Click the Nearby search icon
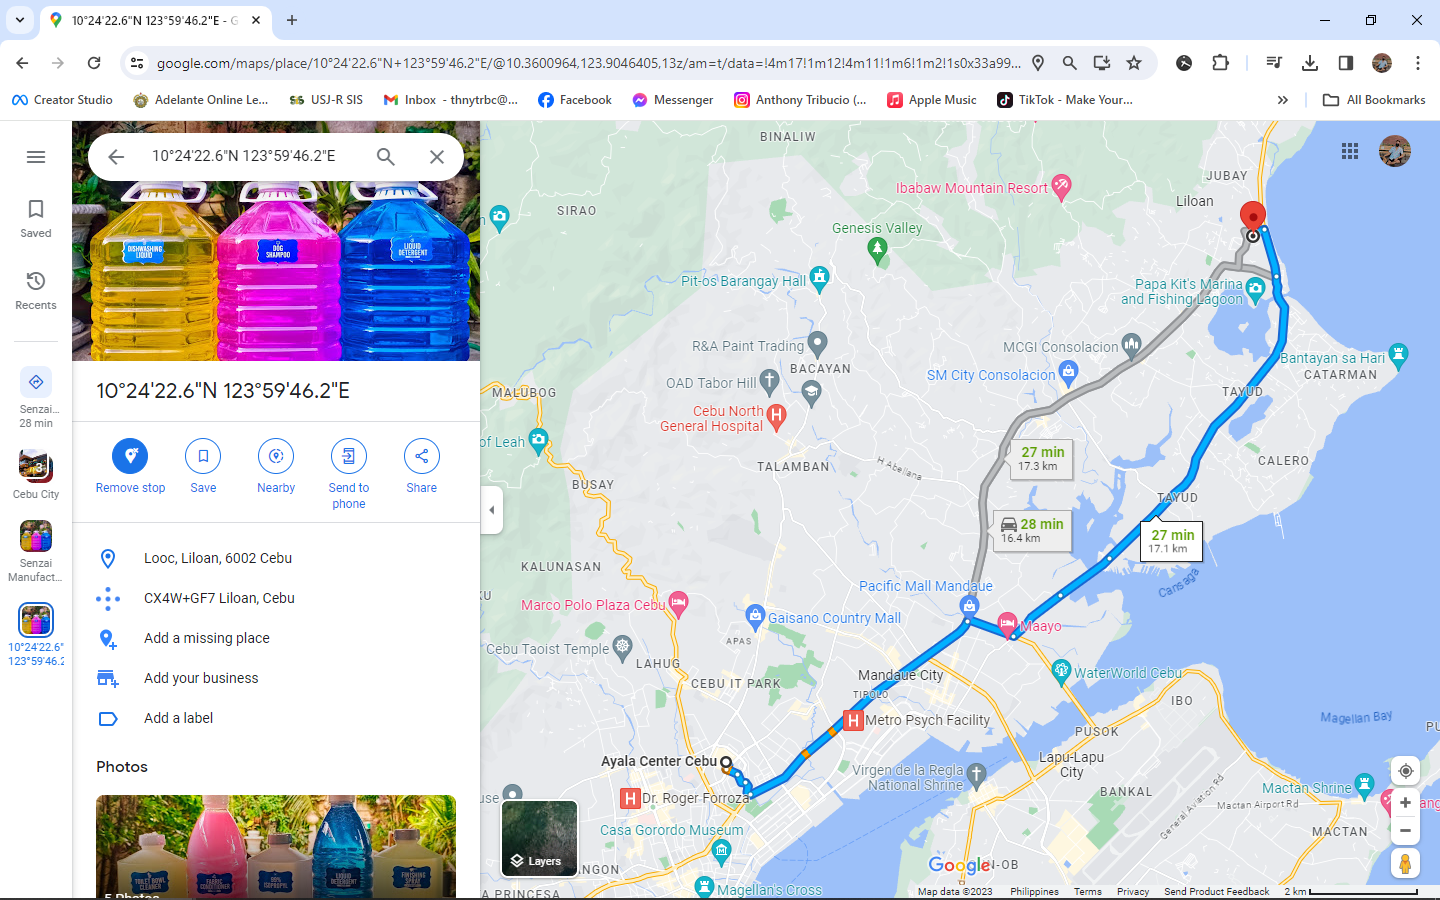 [x=276, y=456]
